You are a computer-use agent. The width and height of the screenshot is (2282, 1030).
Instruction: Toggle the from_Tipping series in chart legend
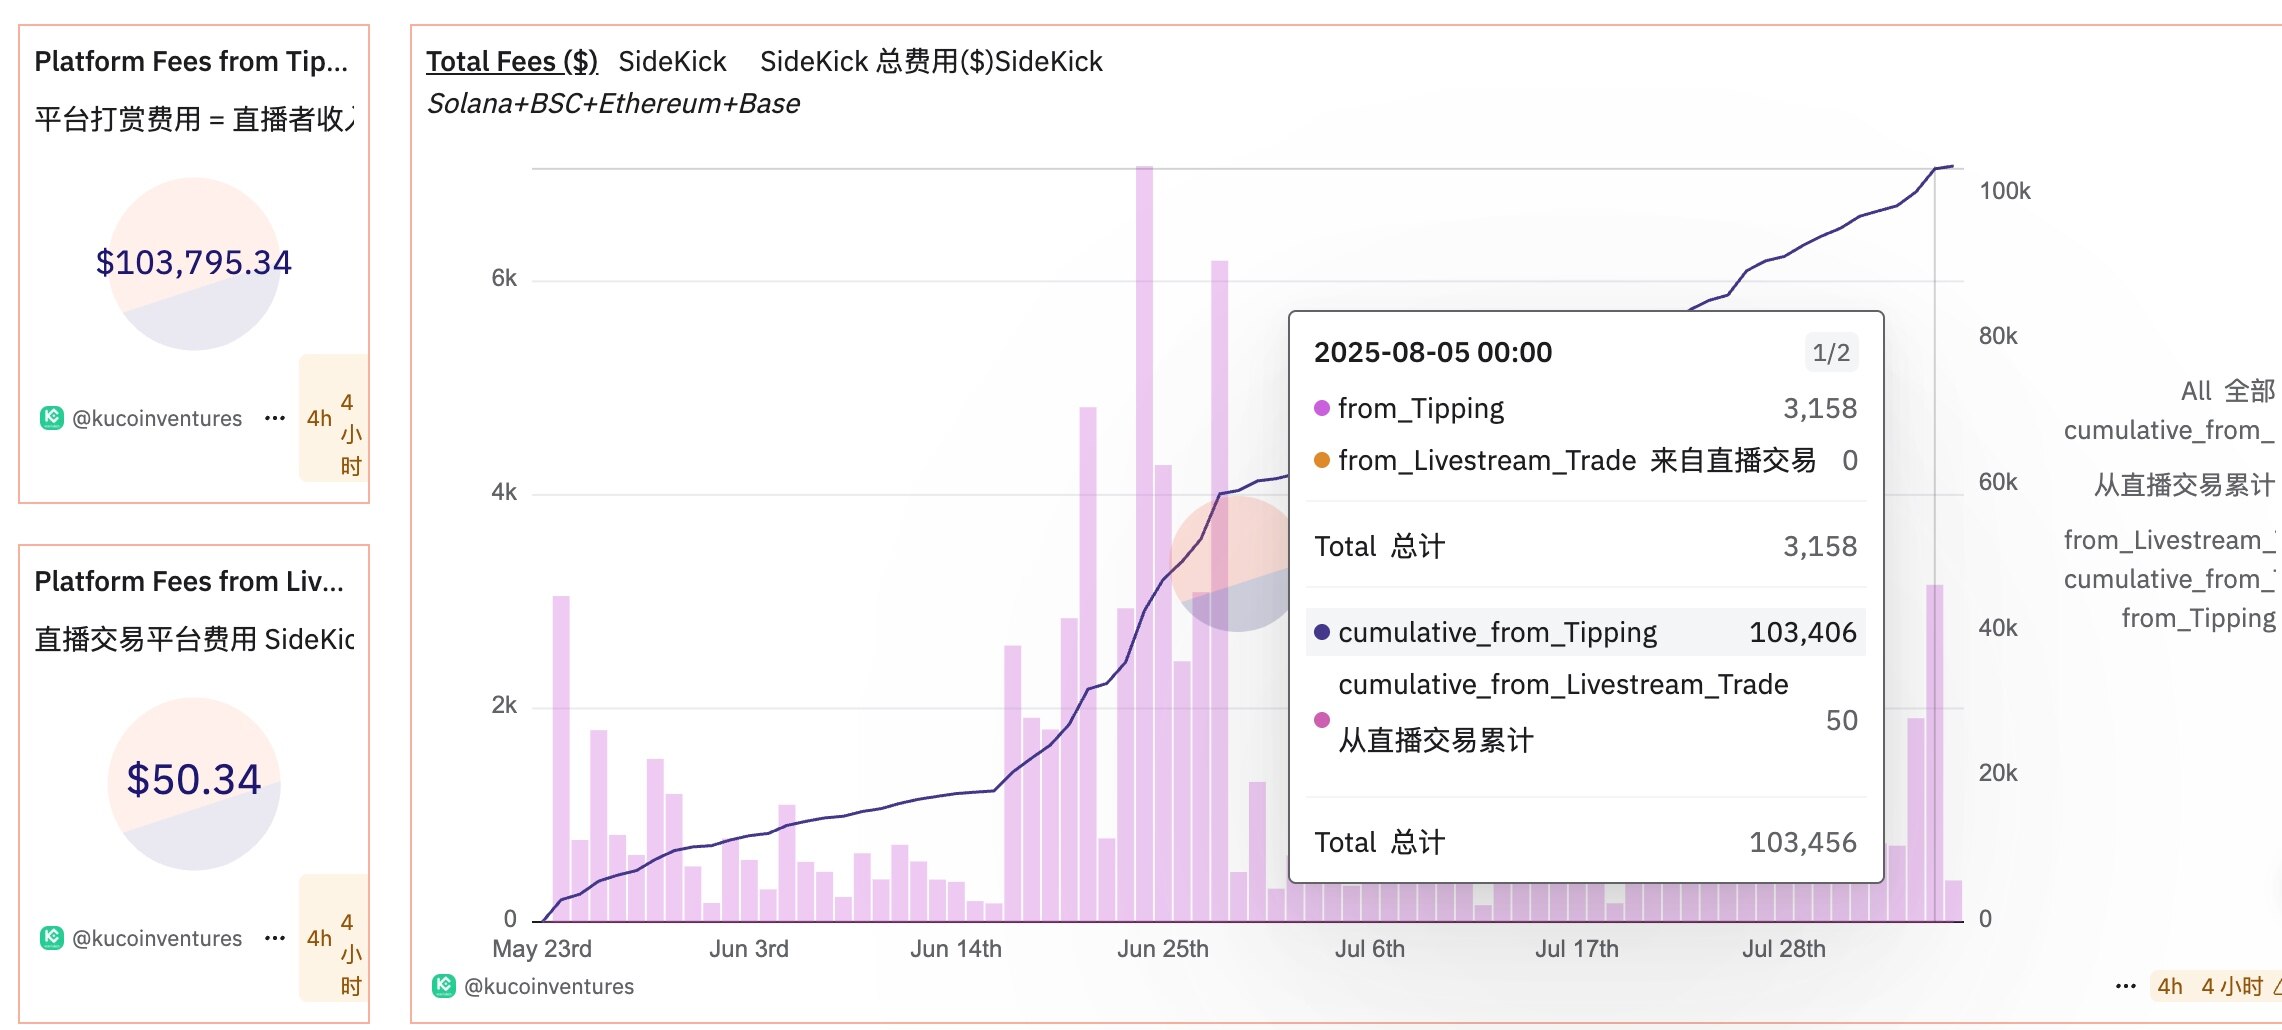(x=2197, y=618)
